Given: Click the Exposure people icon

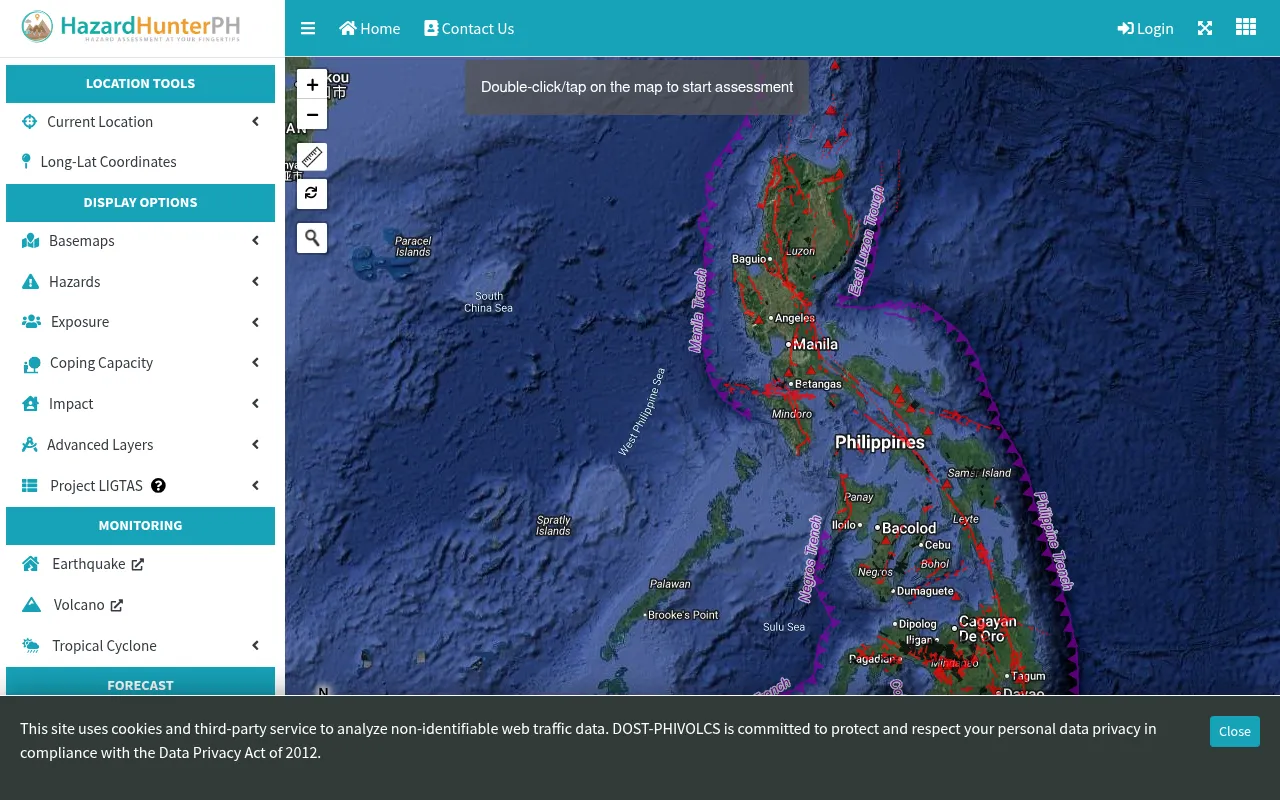Looking at the screenshot, I should tap(32, 322).
